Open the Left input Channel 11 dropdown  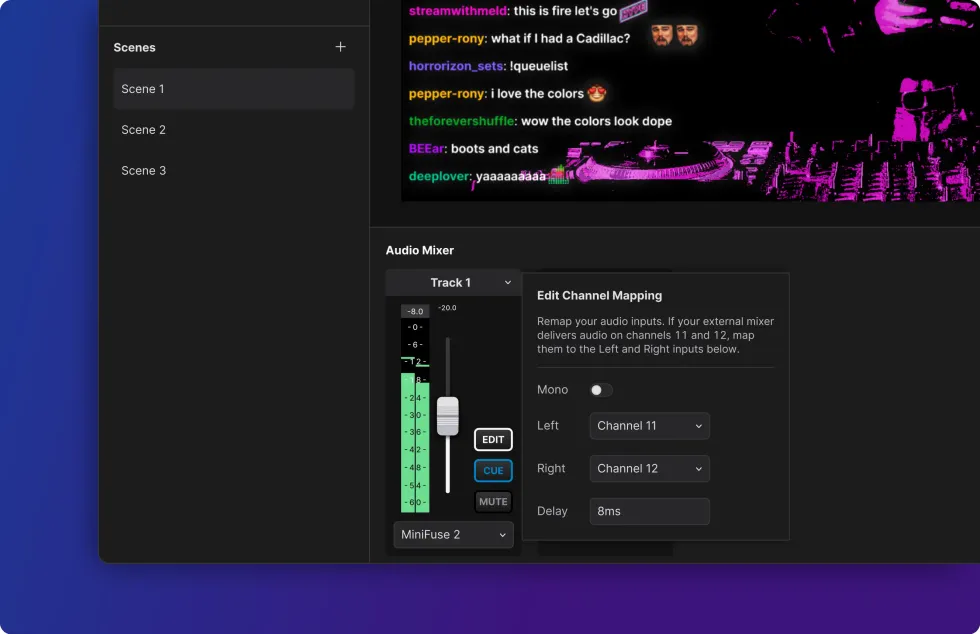point(649,426)
